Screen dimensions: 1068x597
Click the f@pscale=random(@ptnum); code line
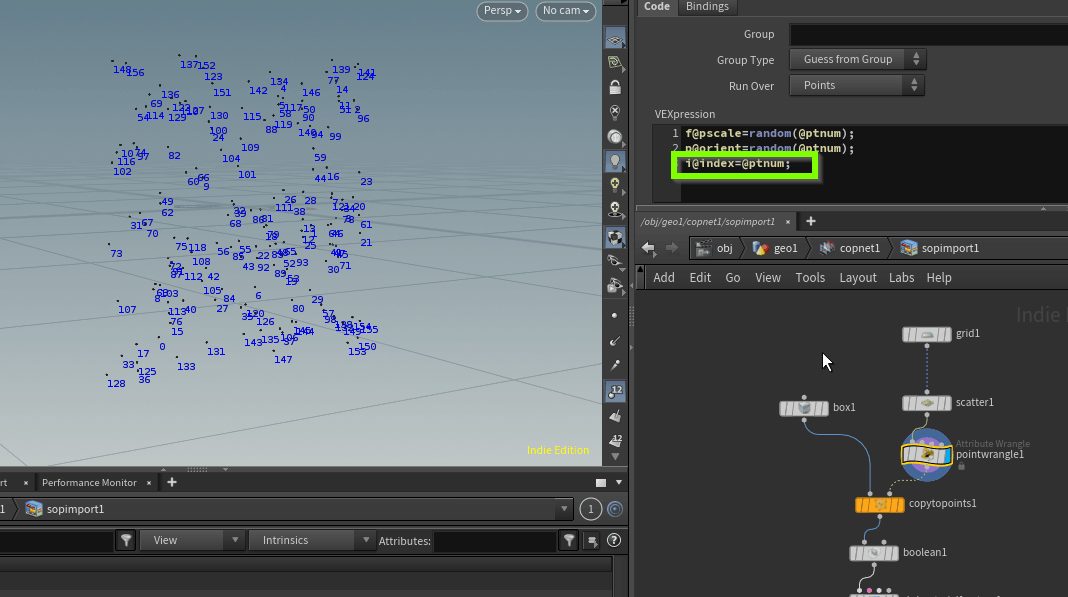click(x=769, y=134)
